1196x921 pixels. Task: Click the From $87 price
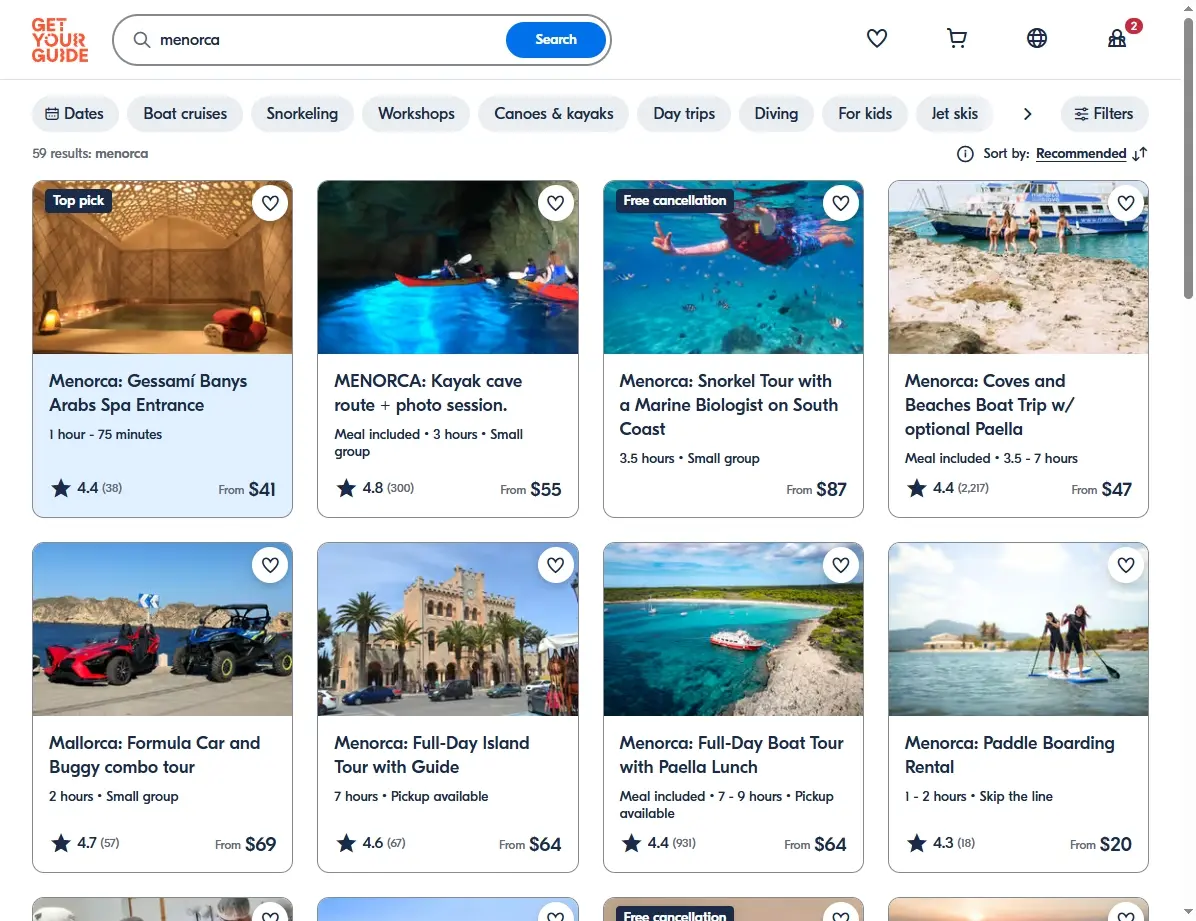(816, 489)
